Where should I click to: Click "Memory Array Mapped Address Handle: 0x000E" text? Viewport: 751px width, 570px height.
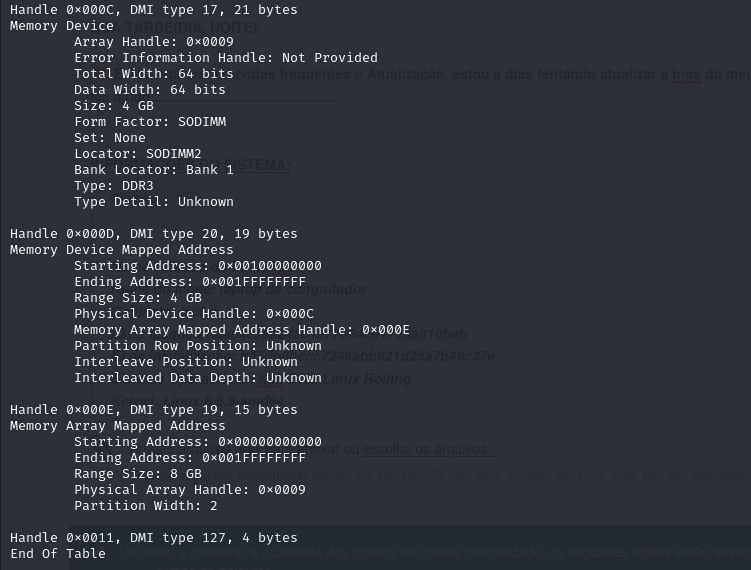[242, 330]
